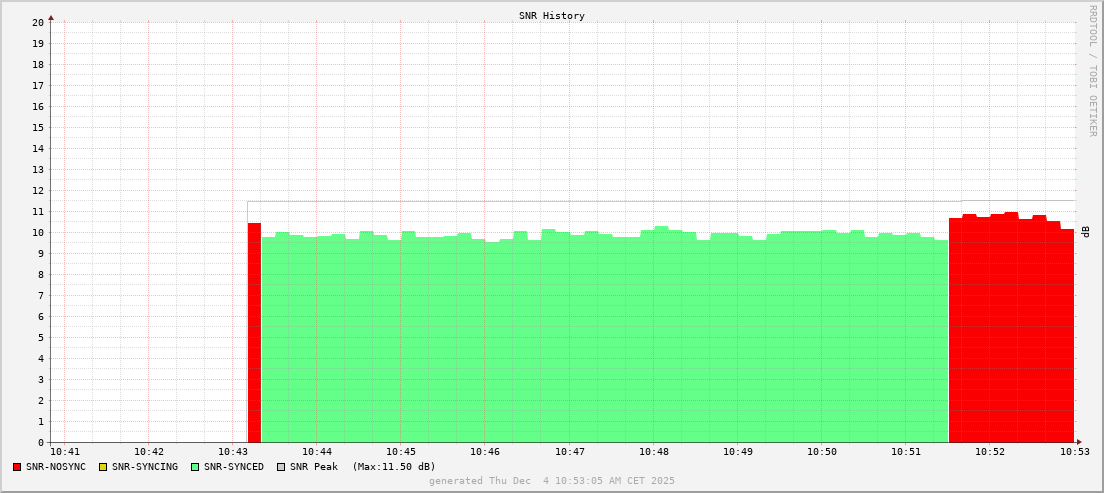
Task: Click the 10:41 time axis label
Action: pyautogui.click(x=64, y=452)
